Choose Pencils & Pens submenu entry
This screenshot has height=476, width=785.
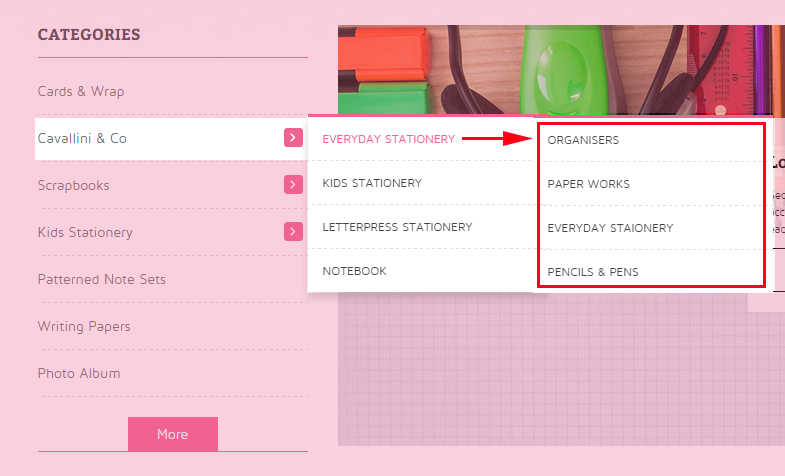tap(593, 272)
